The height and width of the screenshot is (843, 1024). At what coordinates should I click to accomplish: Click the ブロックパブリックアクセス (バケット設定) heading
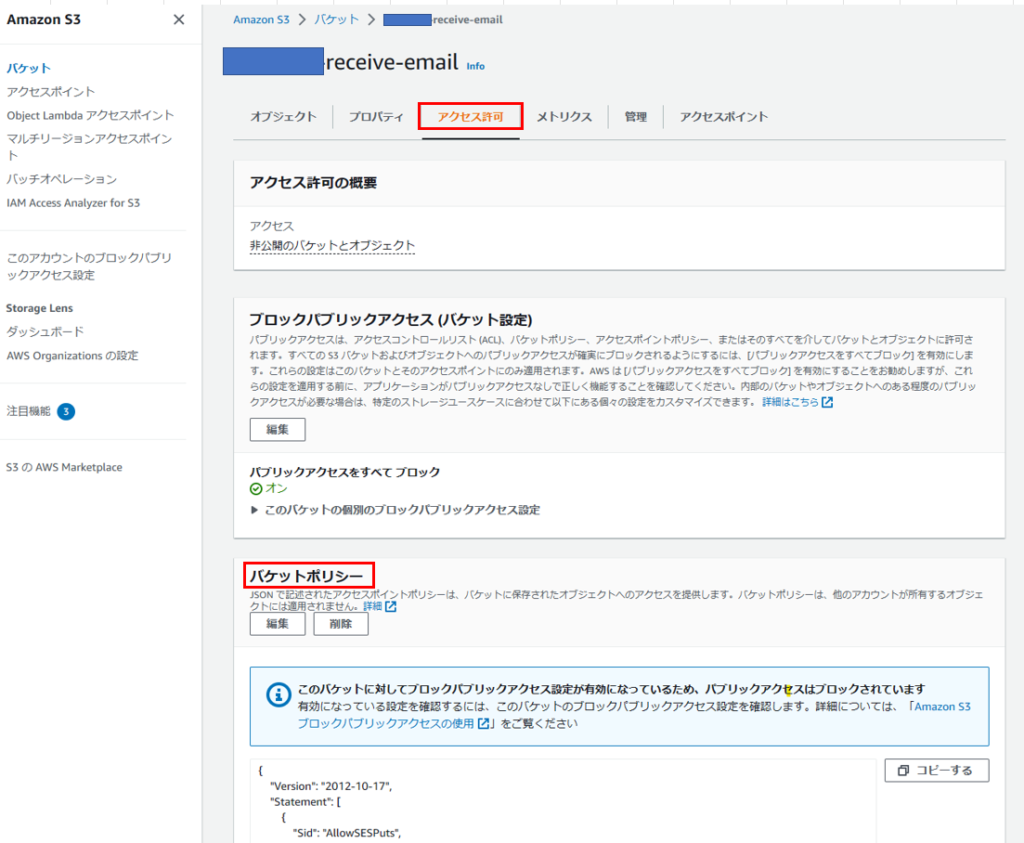point(391,320)
